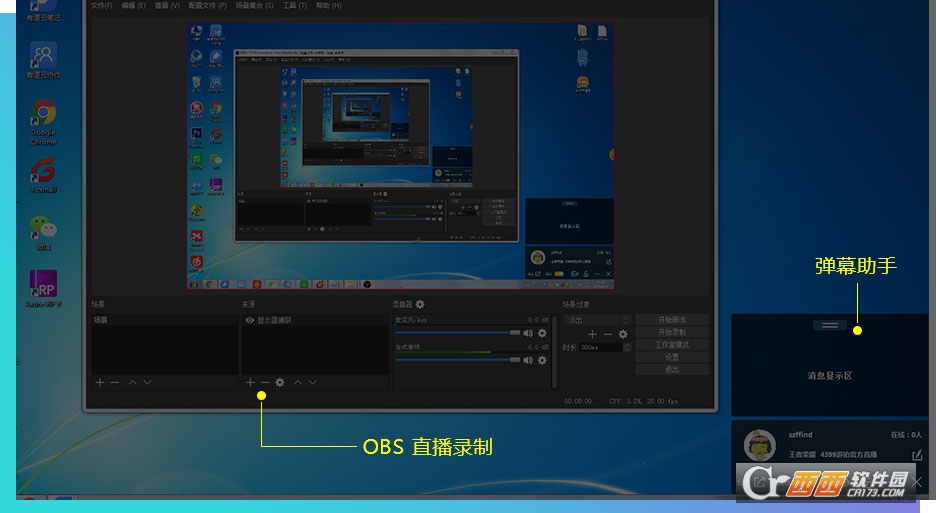
Task: Add a new source with plus icon
Action: coord(250,382)
